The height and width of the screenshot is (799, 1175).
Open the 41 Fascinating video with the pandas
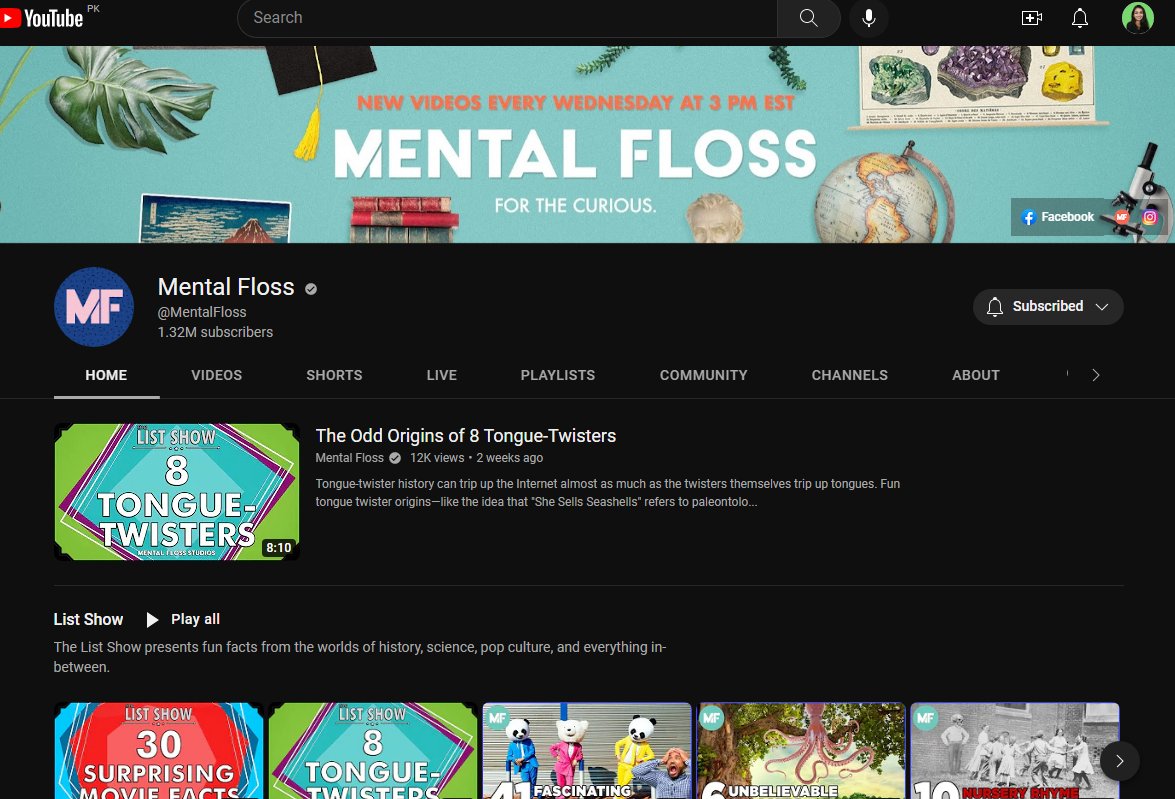(587, 750)
